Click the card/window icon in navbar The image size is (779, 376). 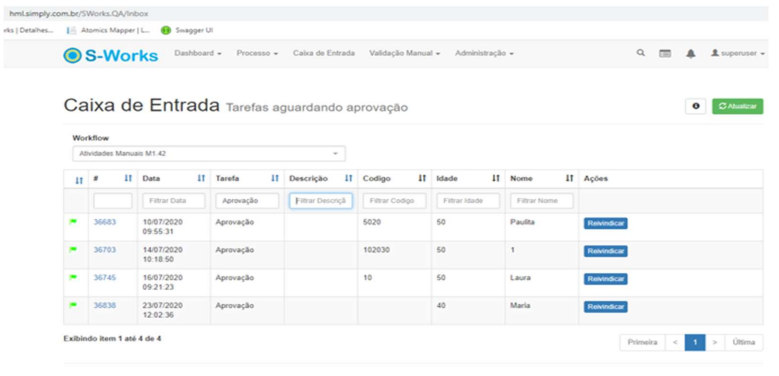(665, 53)
